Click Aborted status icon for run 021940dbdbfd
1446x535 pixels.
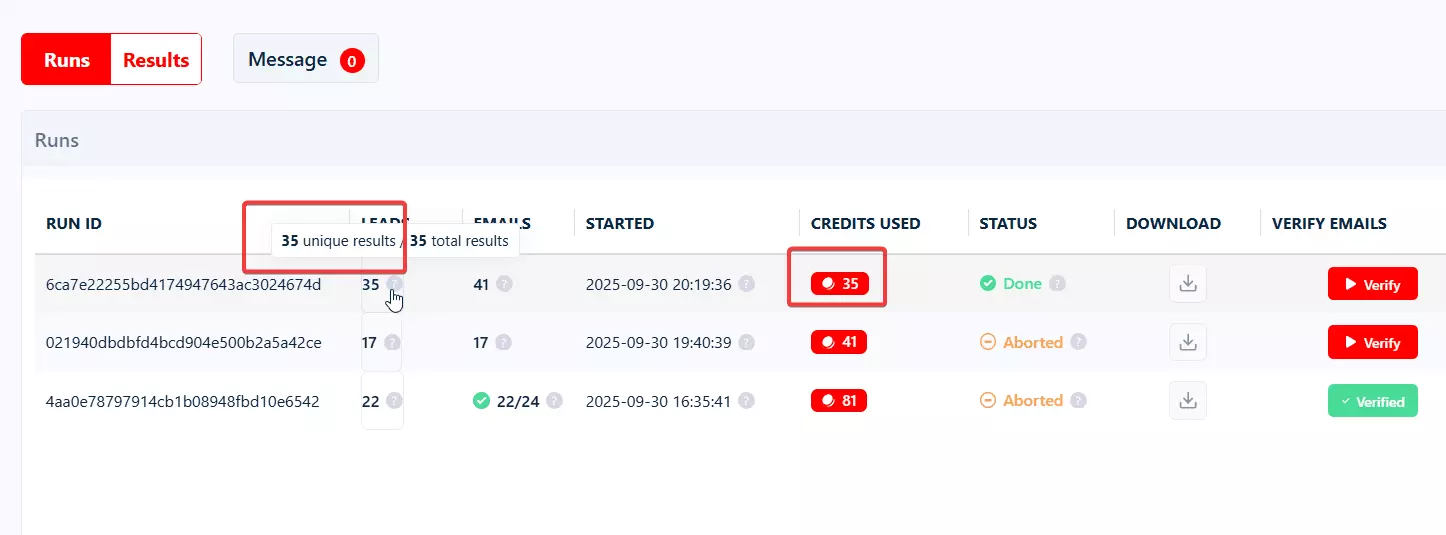[x=988, y=342]
